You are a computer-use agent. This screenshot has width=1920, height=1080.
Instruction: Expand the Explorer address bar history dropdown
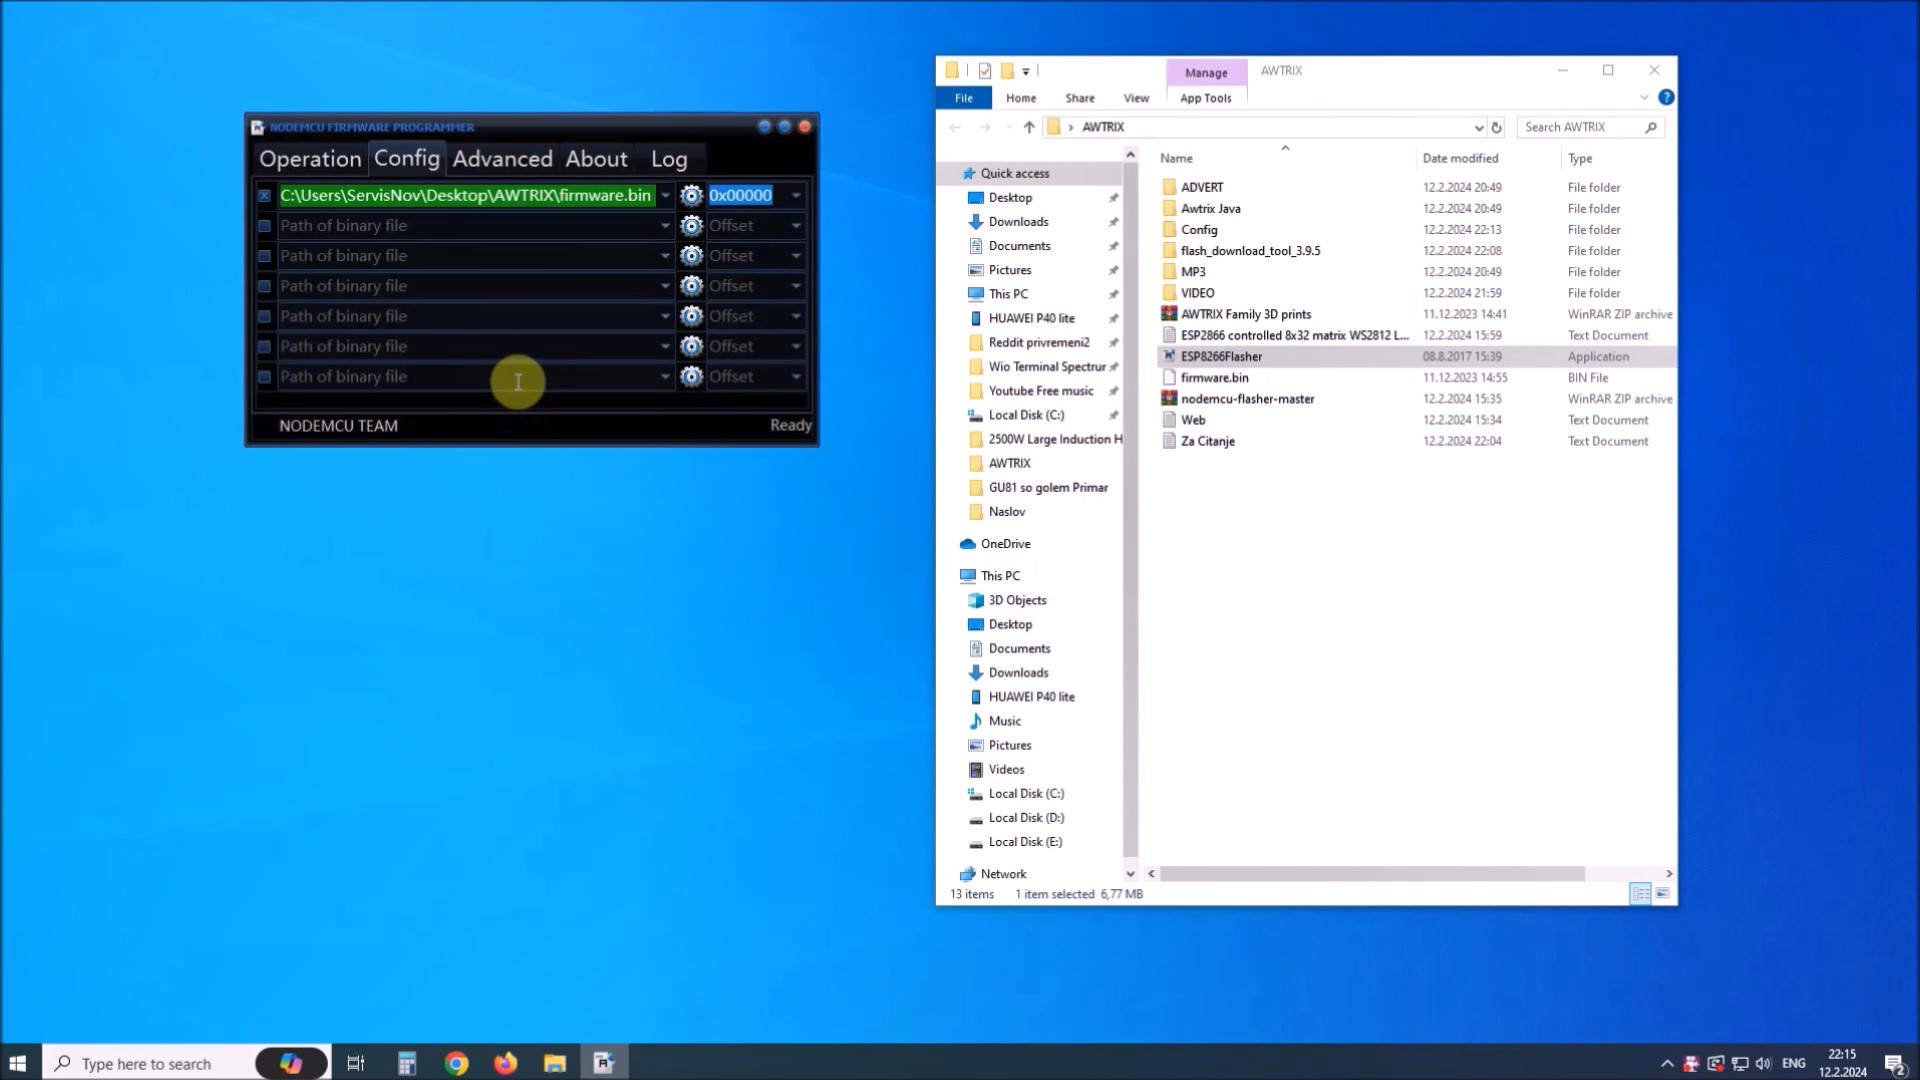point(1478,127)
